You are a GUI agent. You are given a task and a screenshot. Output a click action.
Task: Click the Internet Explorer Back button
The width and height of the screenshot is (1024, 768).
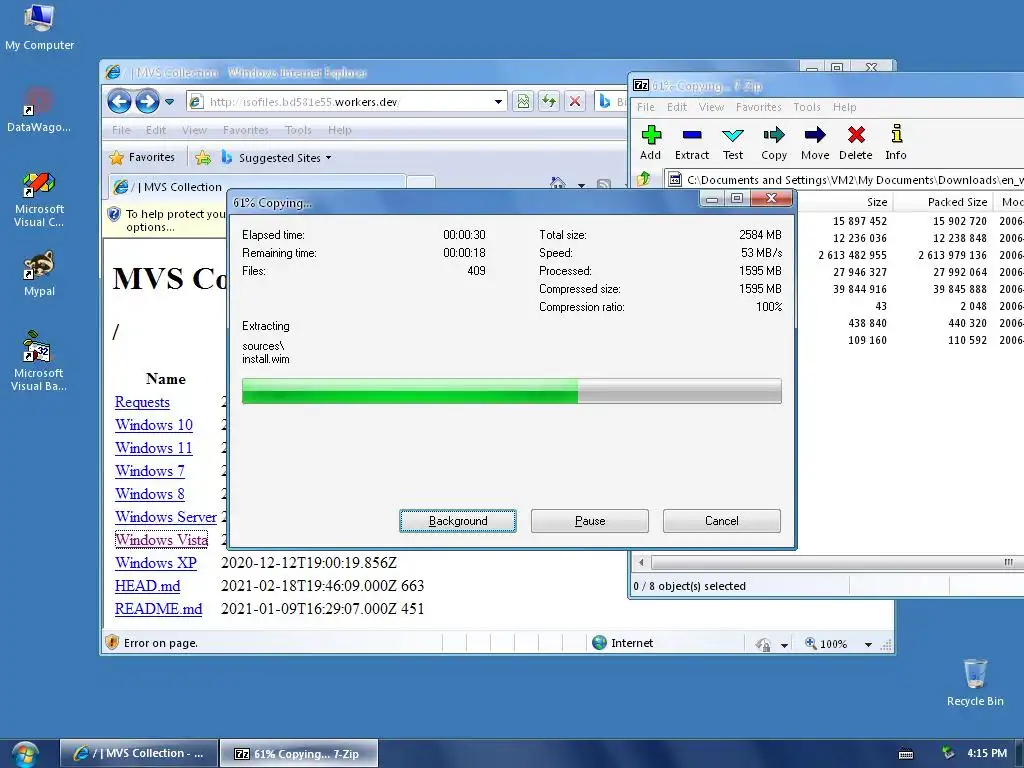pos(120,101)
